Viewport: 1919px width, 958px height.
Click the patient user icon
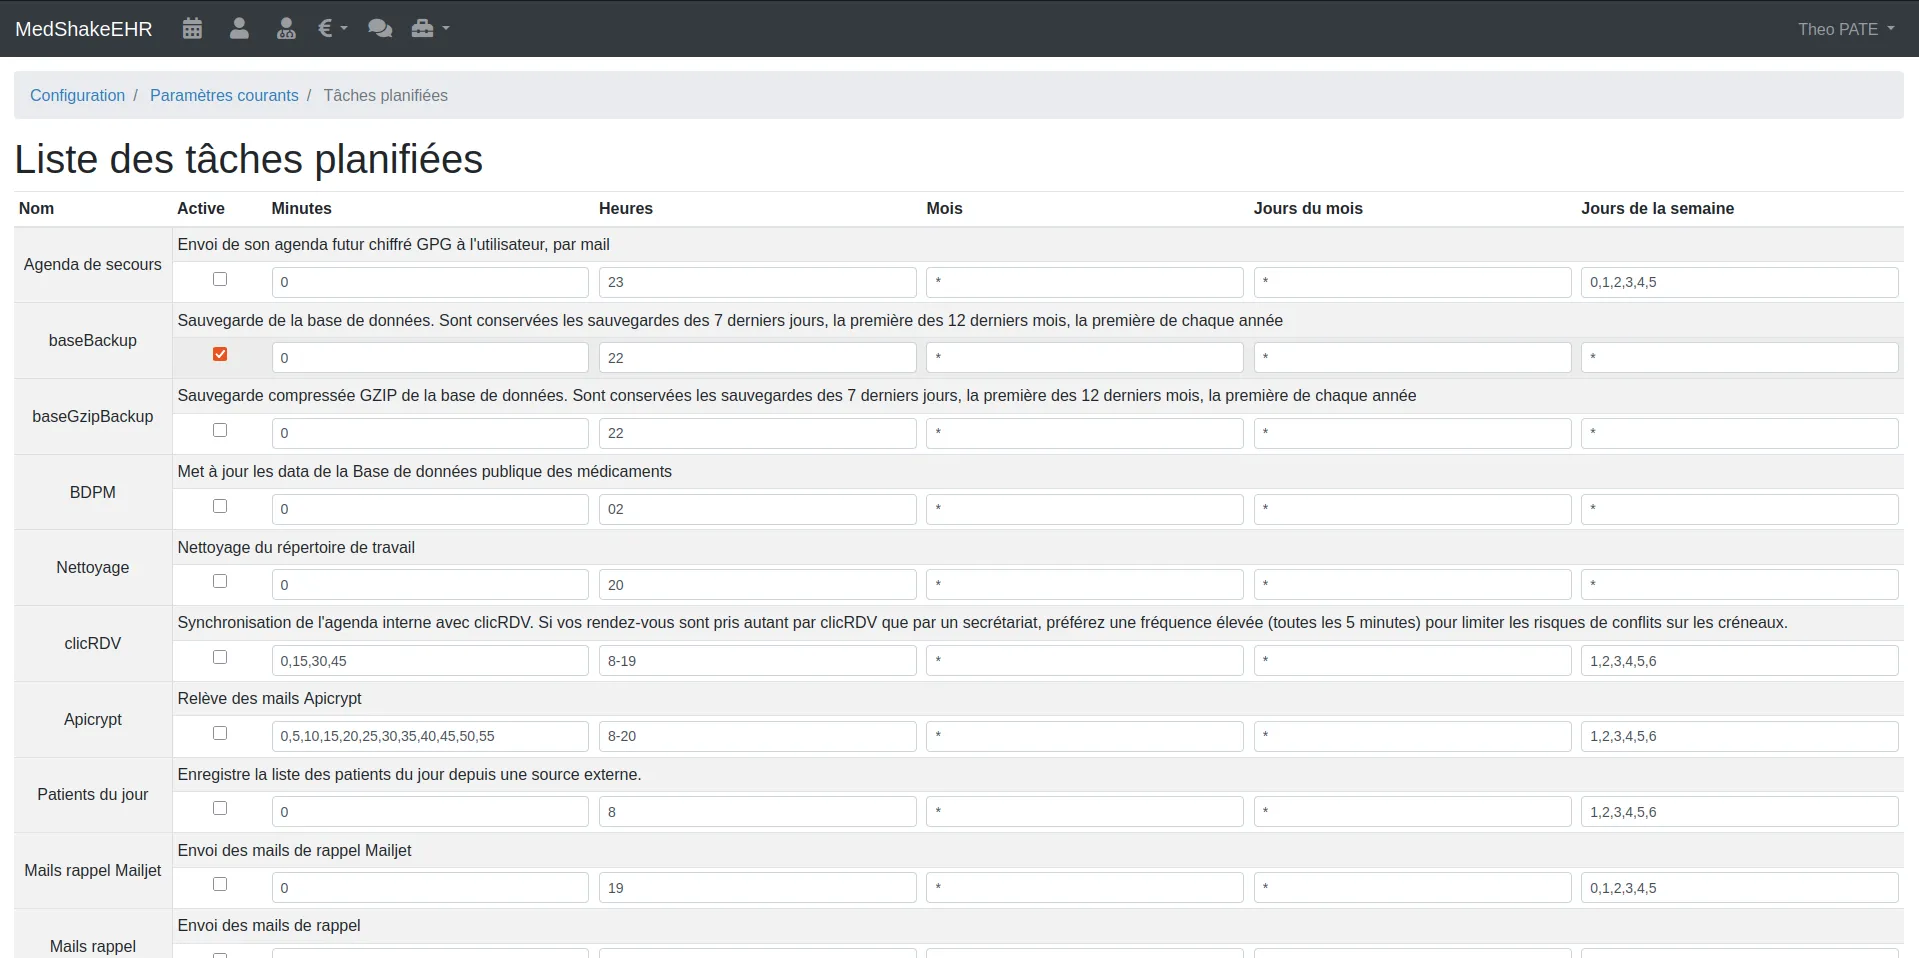tap(239, 29)
